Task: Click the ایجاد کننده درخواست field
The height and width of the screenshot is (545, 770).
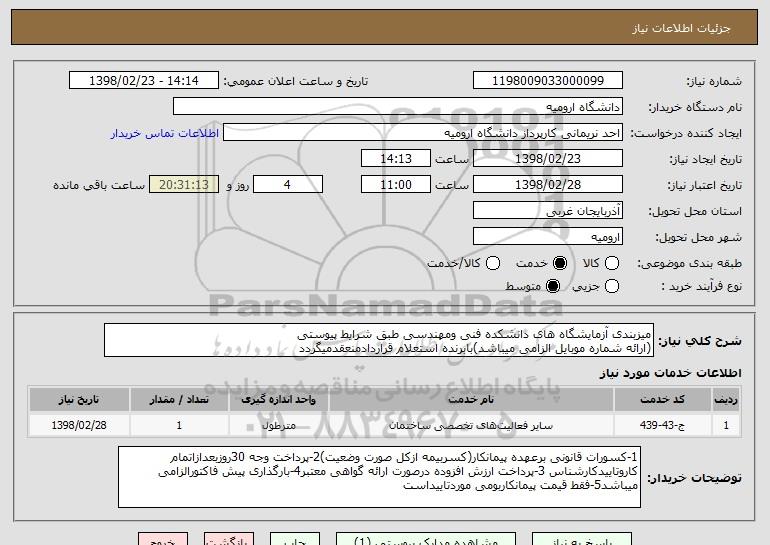Action: (x=423, y=133)
